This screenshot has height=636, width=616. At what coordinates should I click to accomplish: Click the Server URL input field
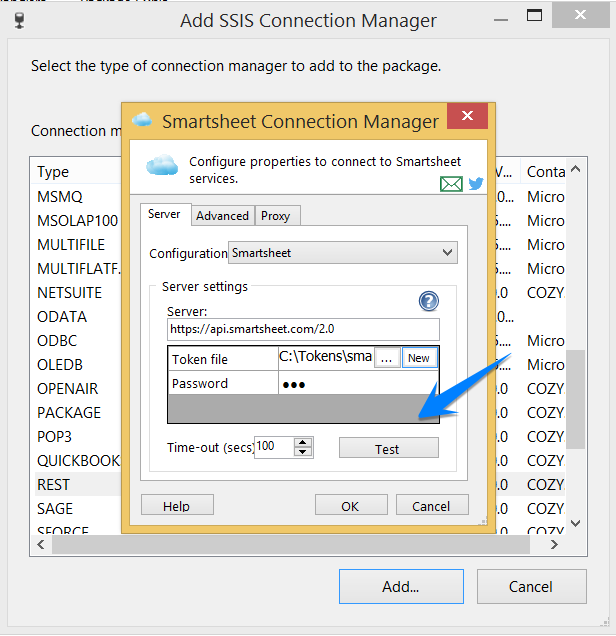[303, 329]
